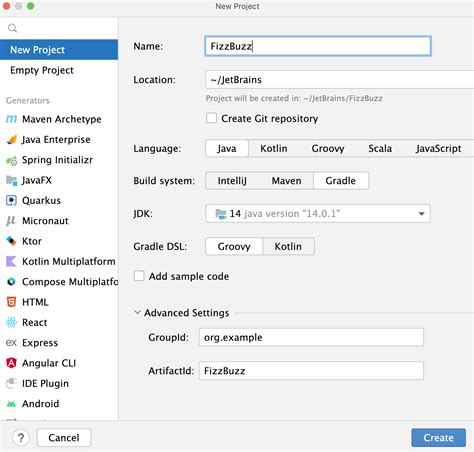This screenshot has height=452, width=474.
Task: Click the Quarkus generator icon
Action: [x=11, y=200]
